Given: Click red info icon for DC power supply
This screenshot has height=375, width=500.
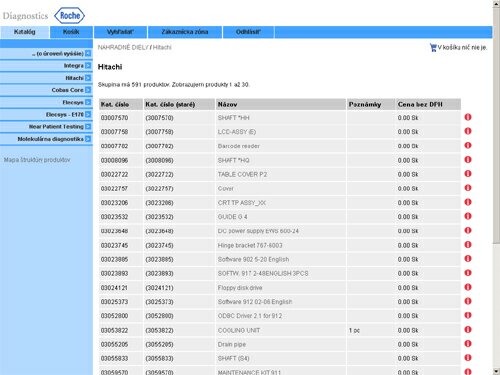Looking at the screenshot, I should coord(468,230).
